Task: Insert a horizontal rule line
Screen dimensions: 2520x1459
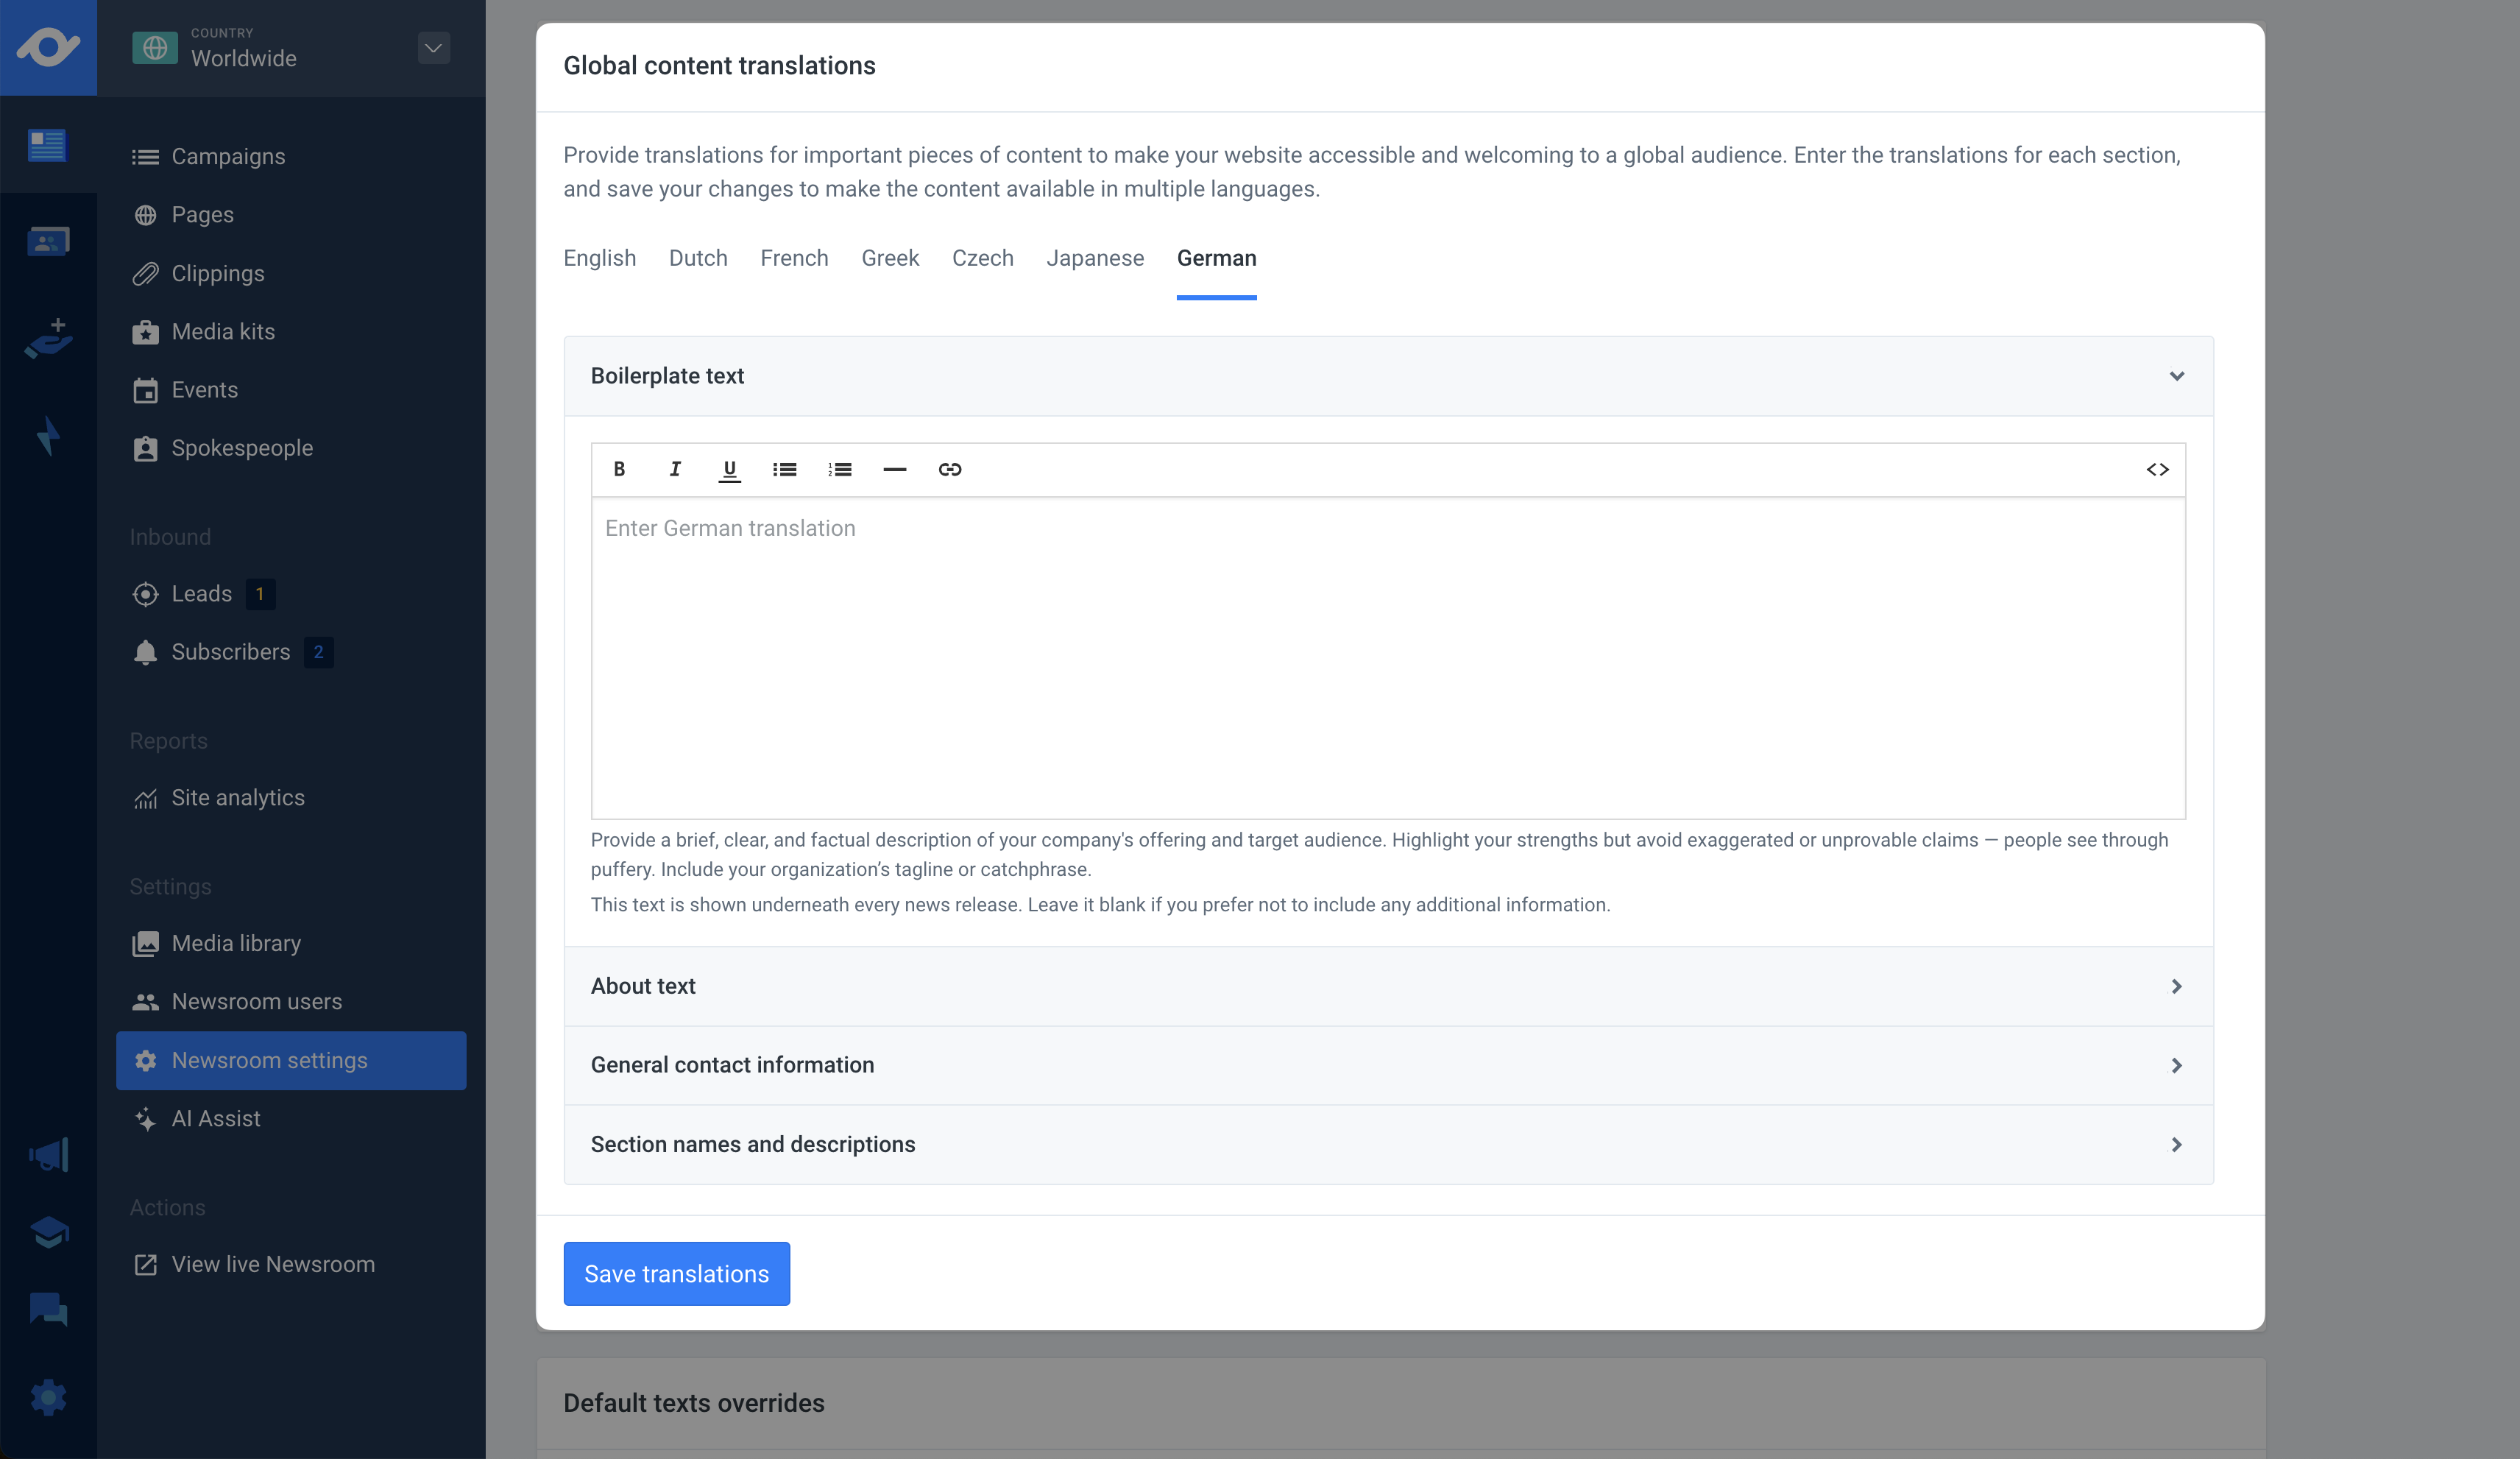Action: (x=895, y=469)
